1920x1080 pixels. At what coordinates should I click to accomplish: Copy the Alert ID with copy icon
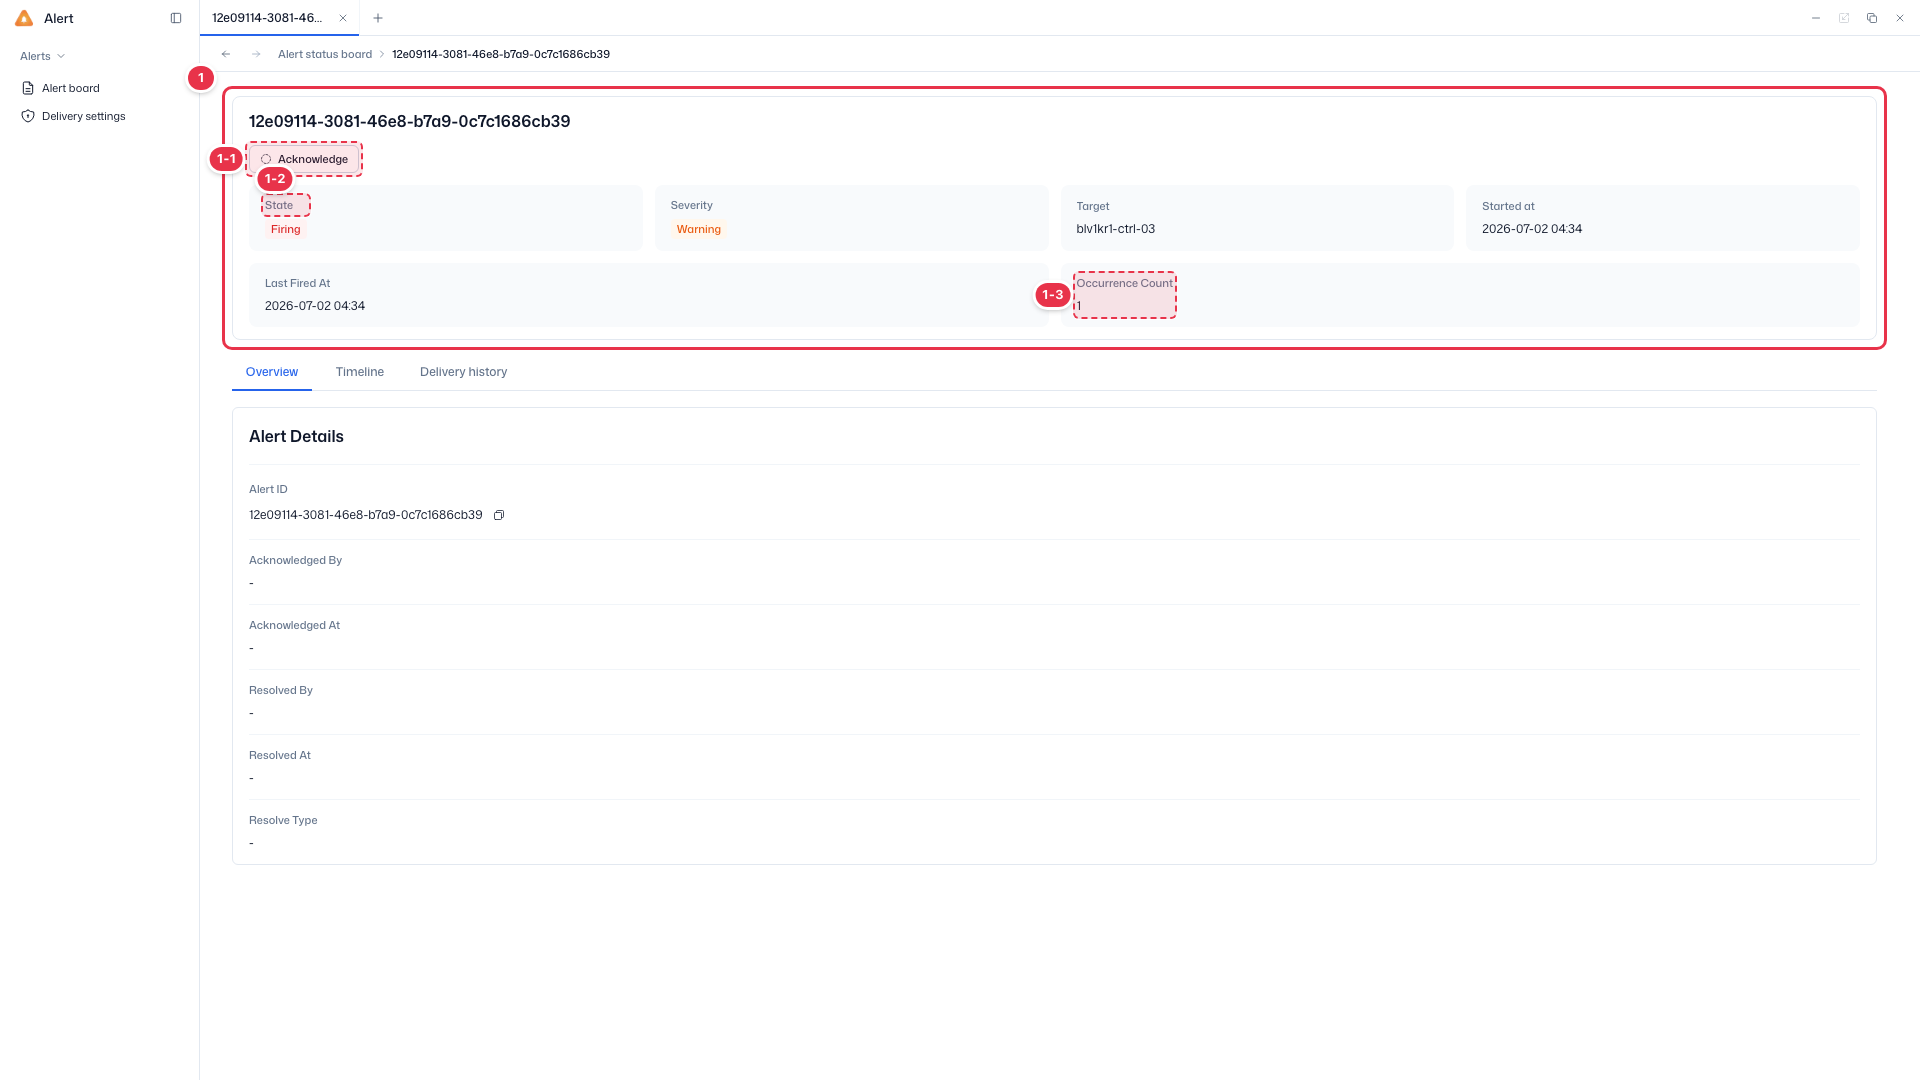[x=499, y=515]
